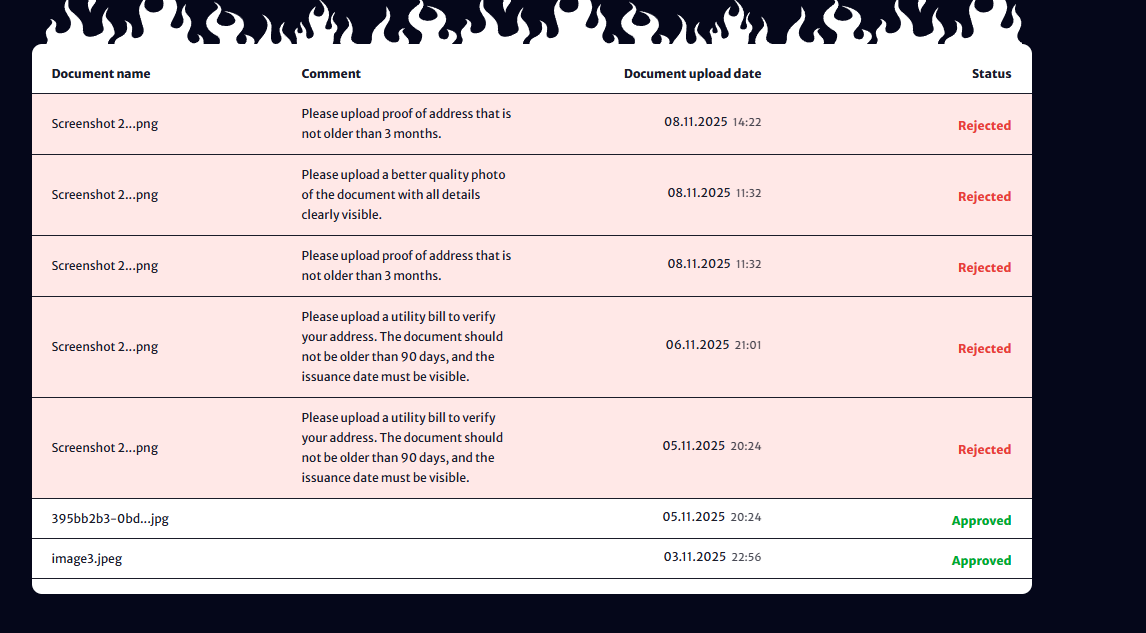Screen dimensions: 1146x633
Task: Click the 06.11.2025 21:01 upload date
Action: (x=713, y=345)
